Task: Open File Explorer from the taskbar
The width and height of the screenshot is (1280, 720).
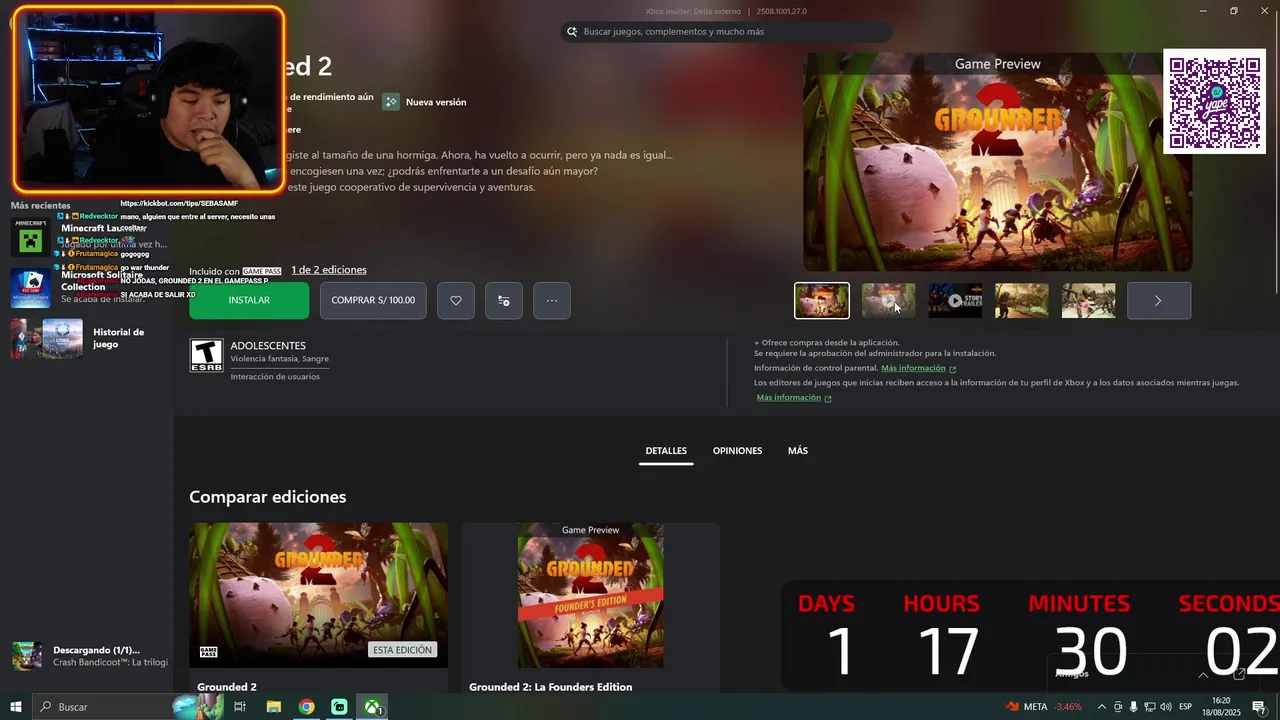Action: click(273, 707)
